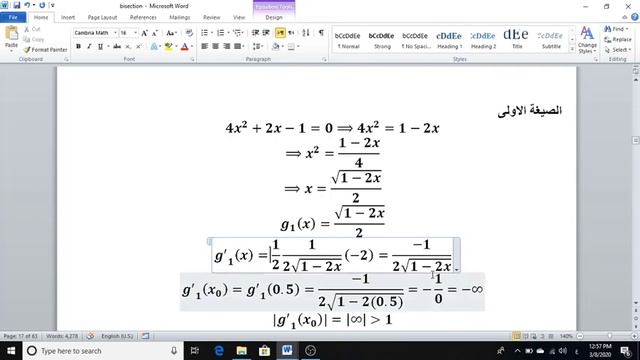Click the Windows Start button
Image resolution: width=640 pixels, height=360 pixels.
11,351
